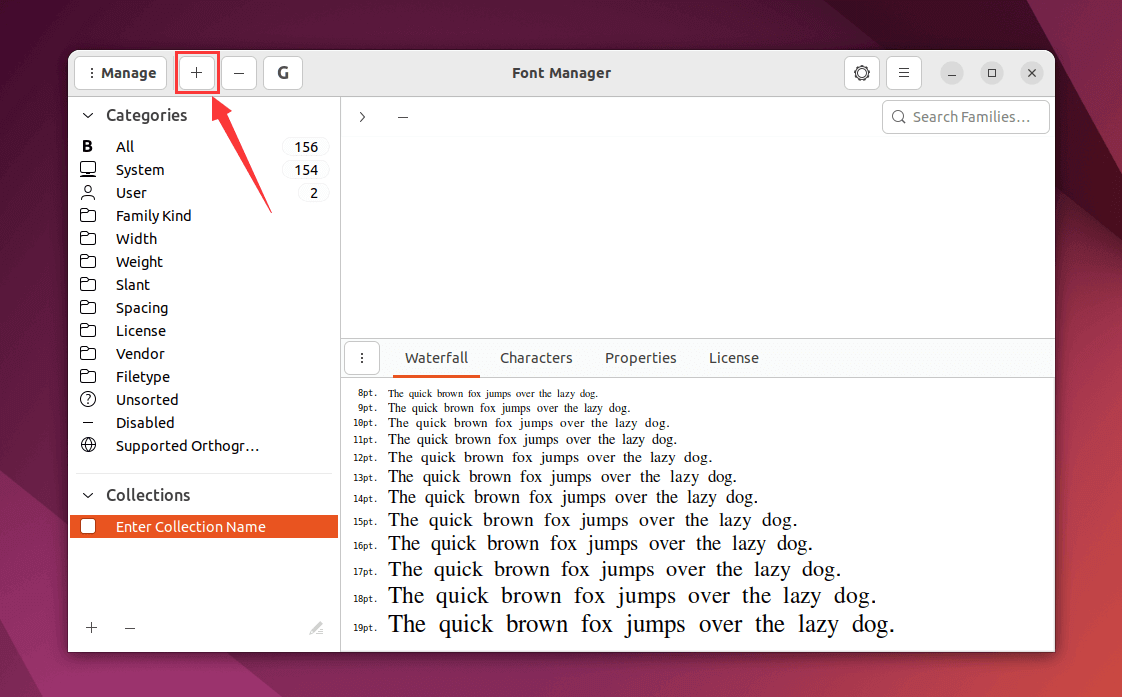This screenshot has height=697, width=1122.
Task: Click the dash icon beside Disabled
Action: pos(88,423)
